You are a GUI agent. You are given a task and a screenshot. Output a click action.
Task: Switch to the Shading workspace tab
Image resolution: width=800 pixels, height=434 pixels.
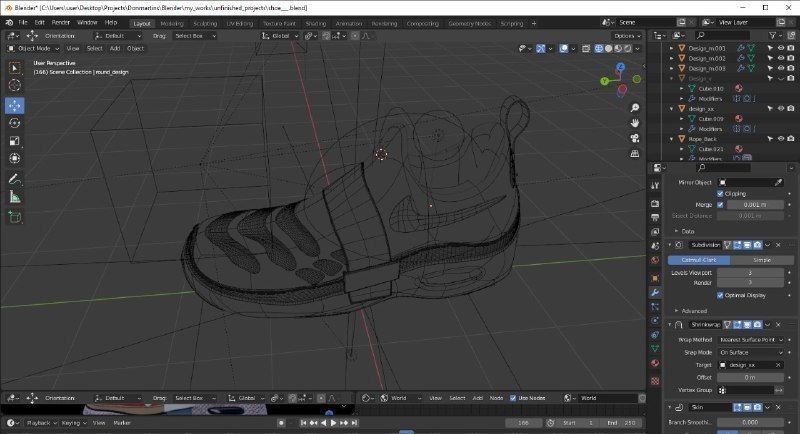coord(315,23)
